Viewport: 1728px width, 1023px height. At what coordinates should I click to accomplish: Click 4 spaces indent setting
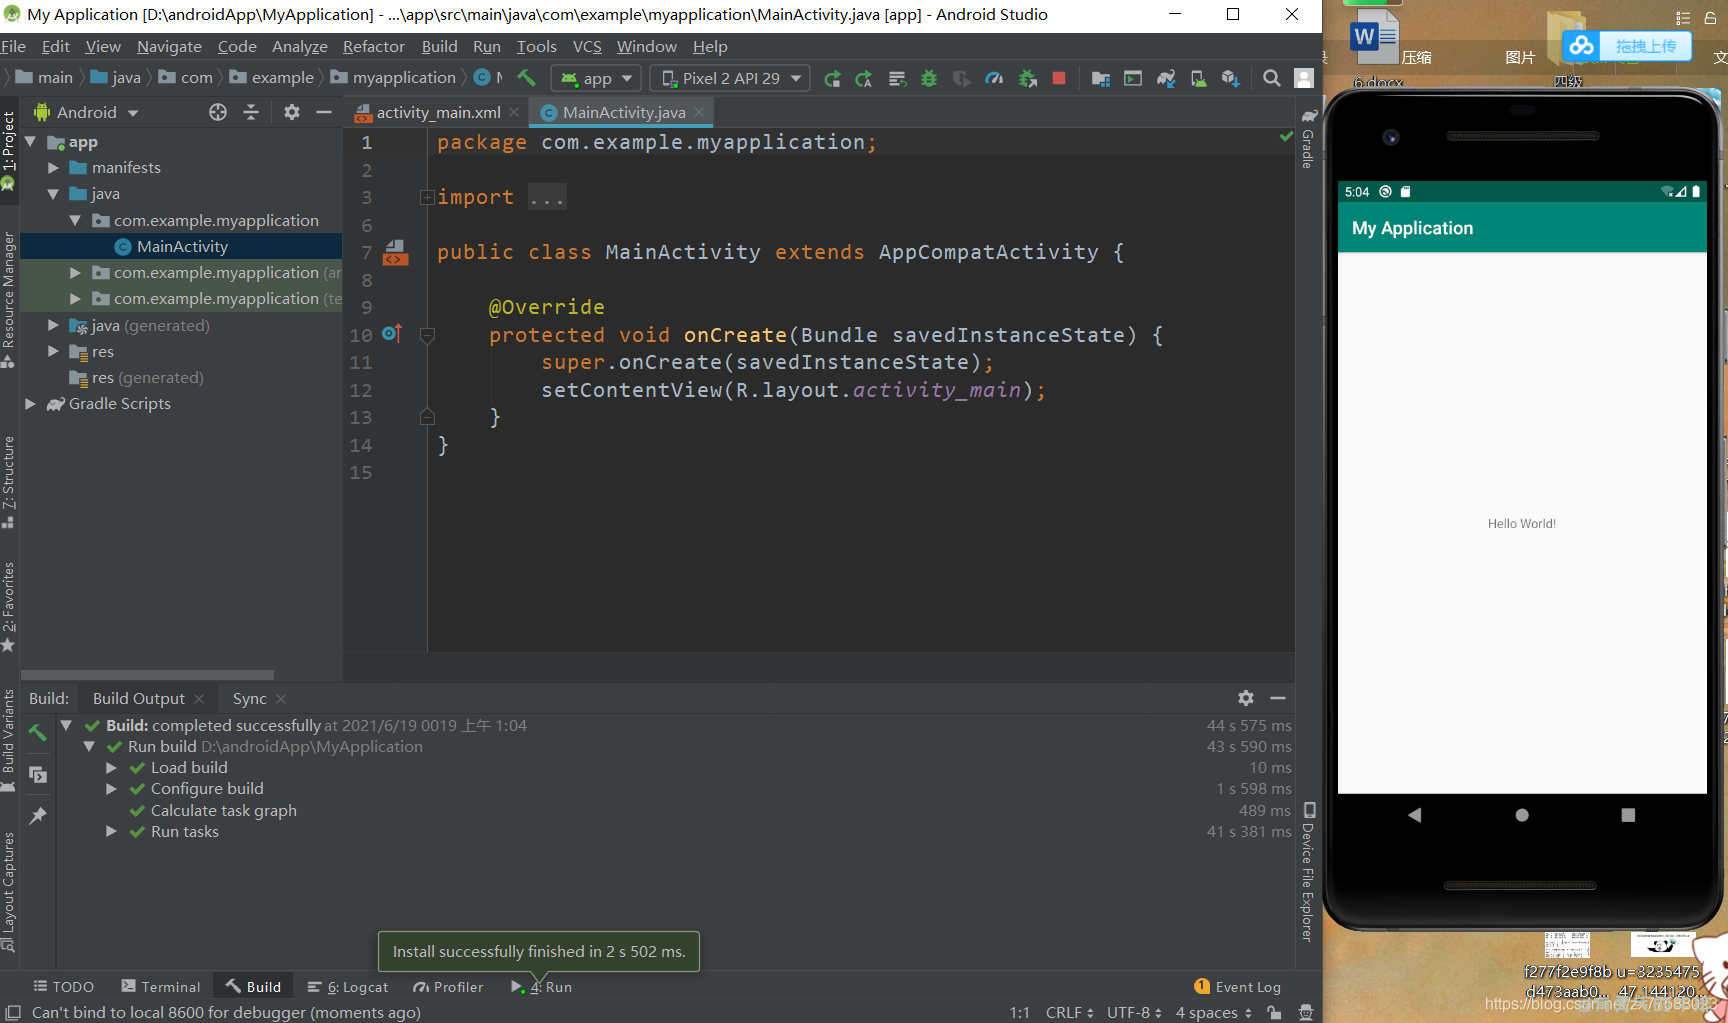(x=1213, y=1012)
